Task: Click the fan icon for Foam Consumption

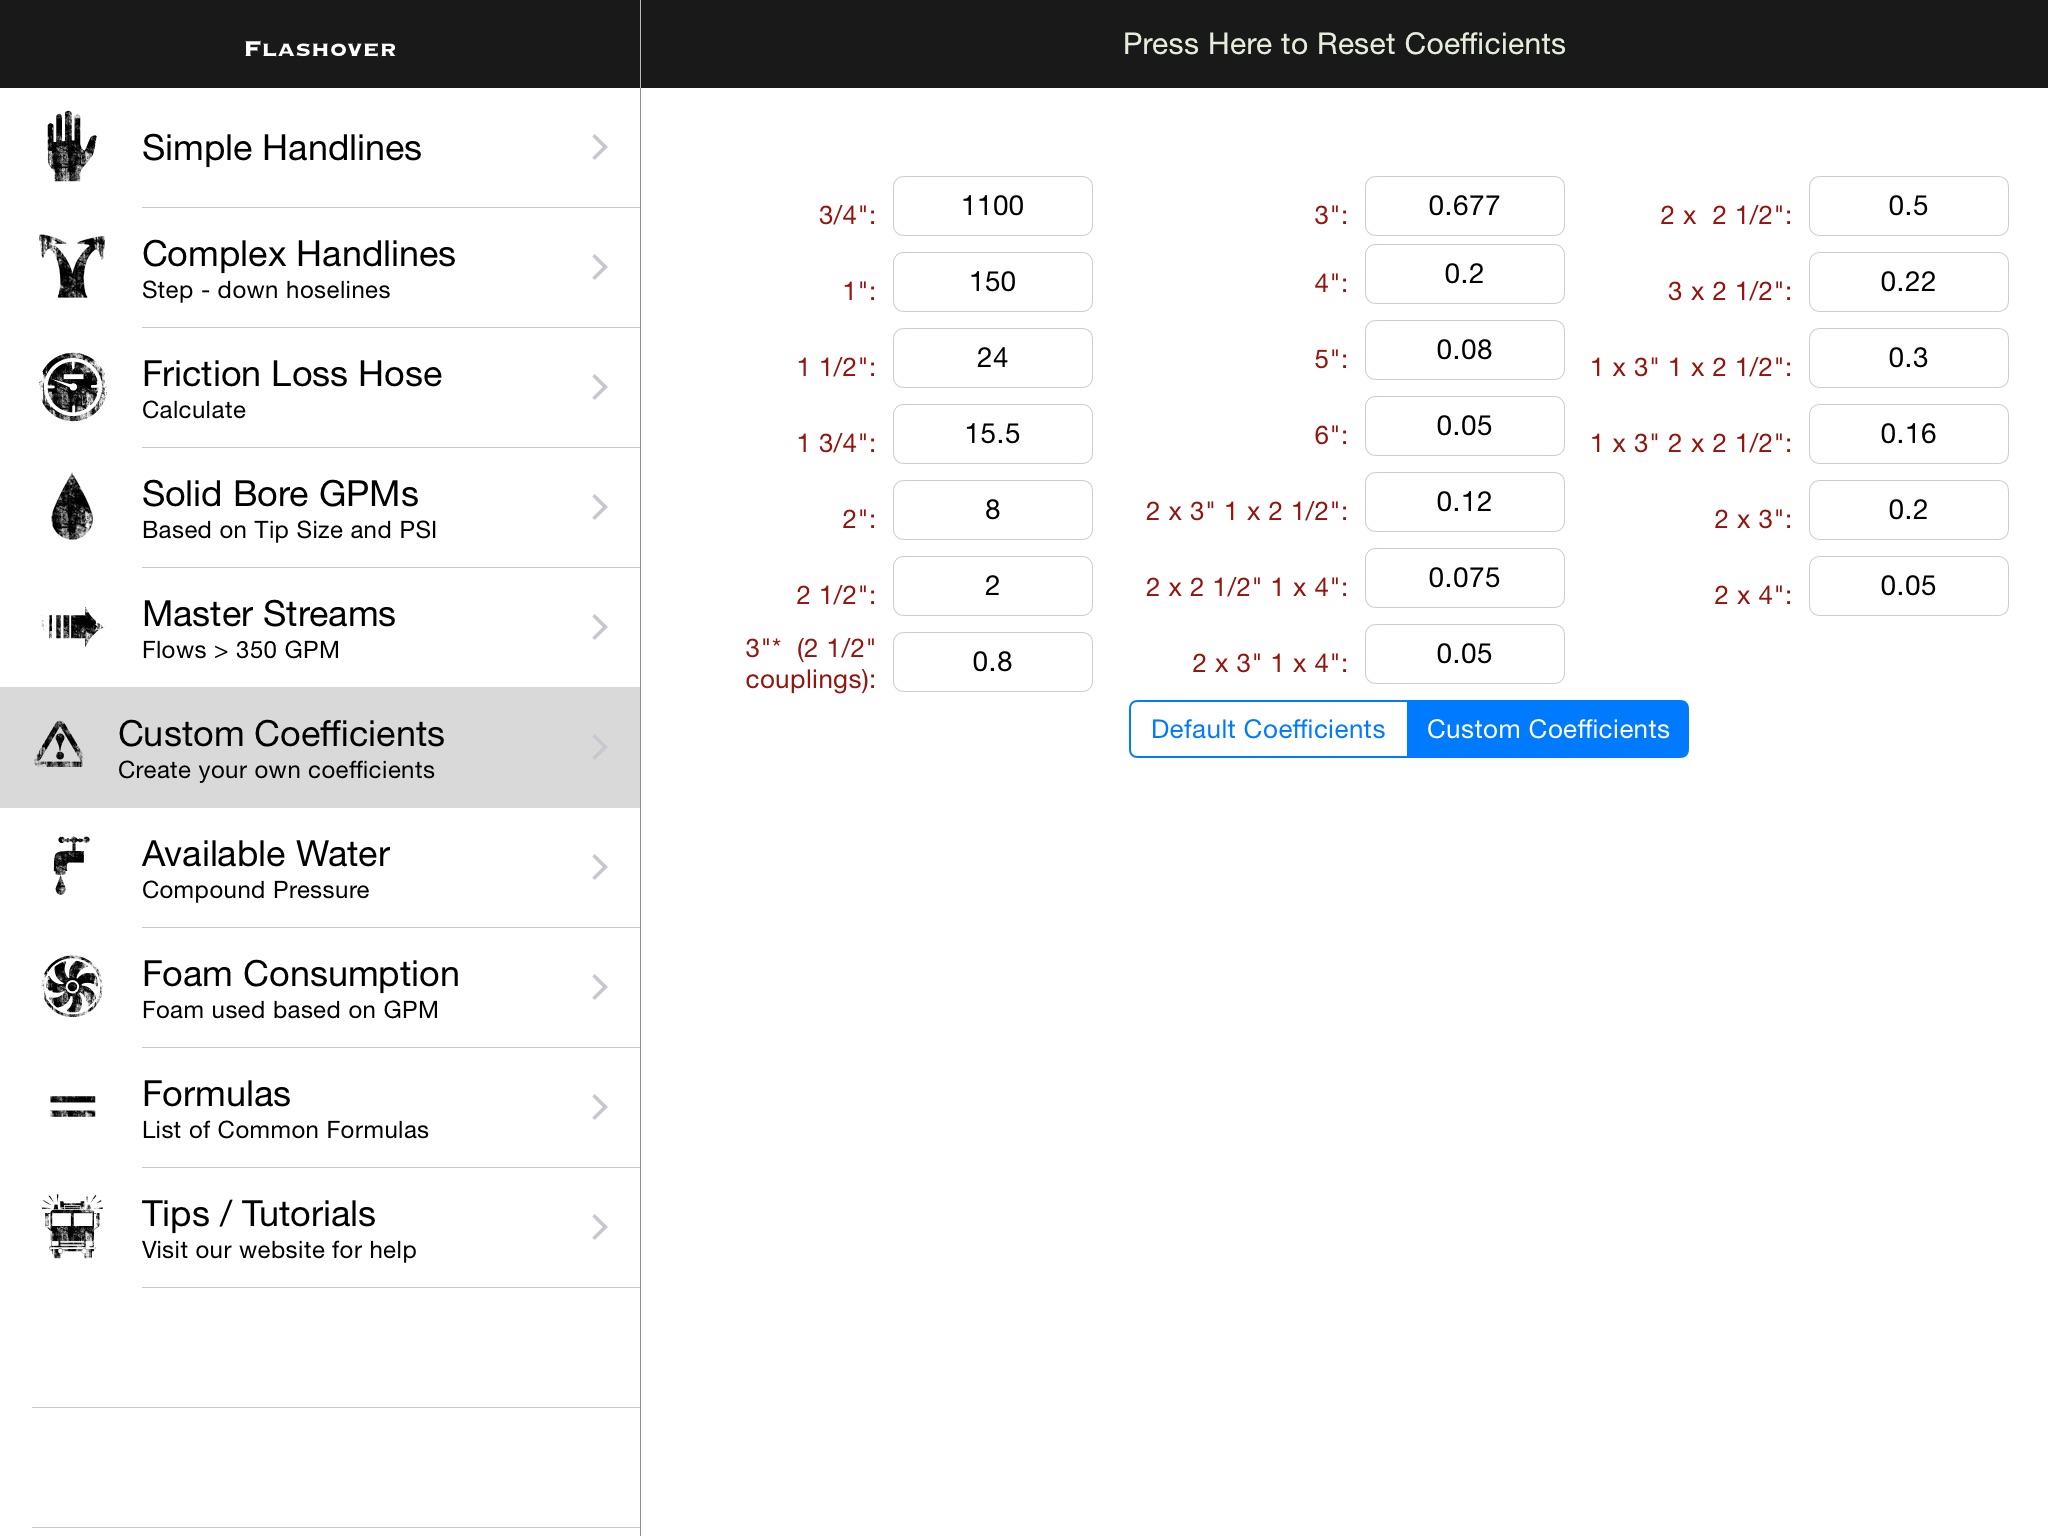Action: [x=72, y=987]
